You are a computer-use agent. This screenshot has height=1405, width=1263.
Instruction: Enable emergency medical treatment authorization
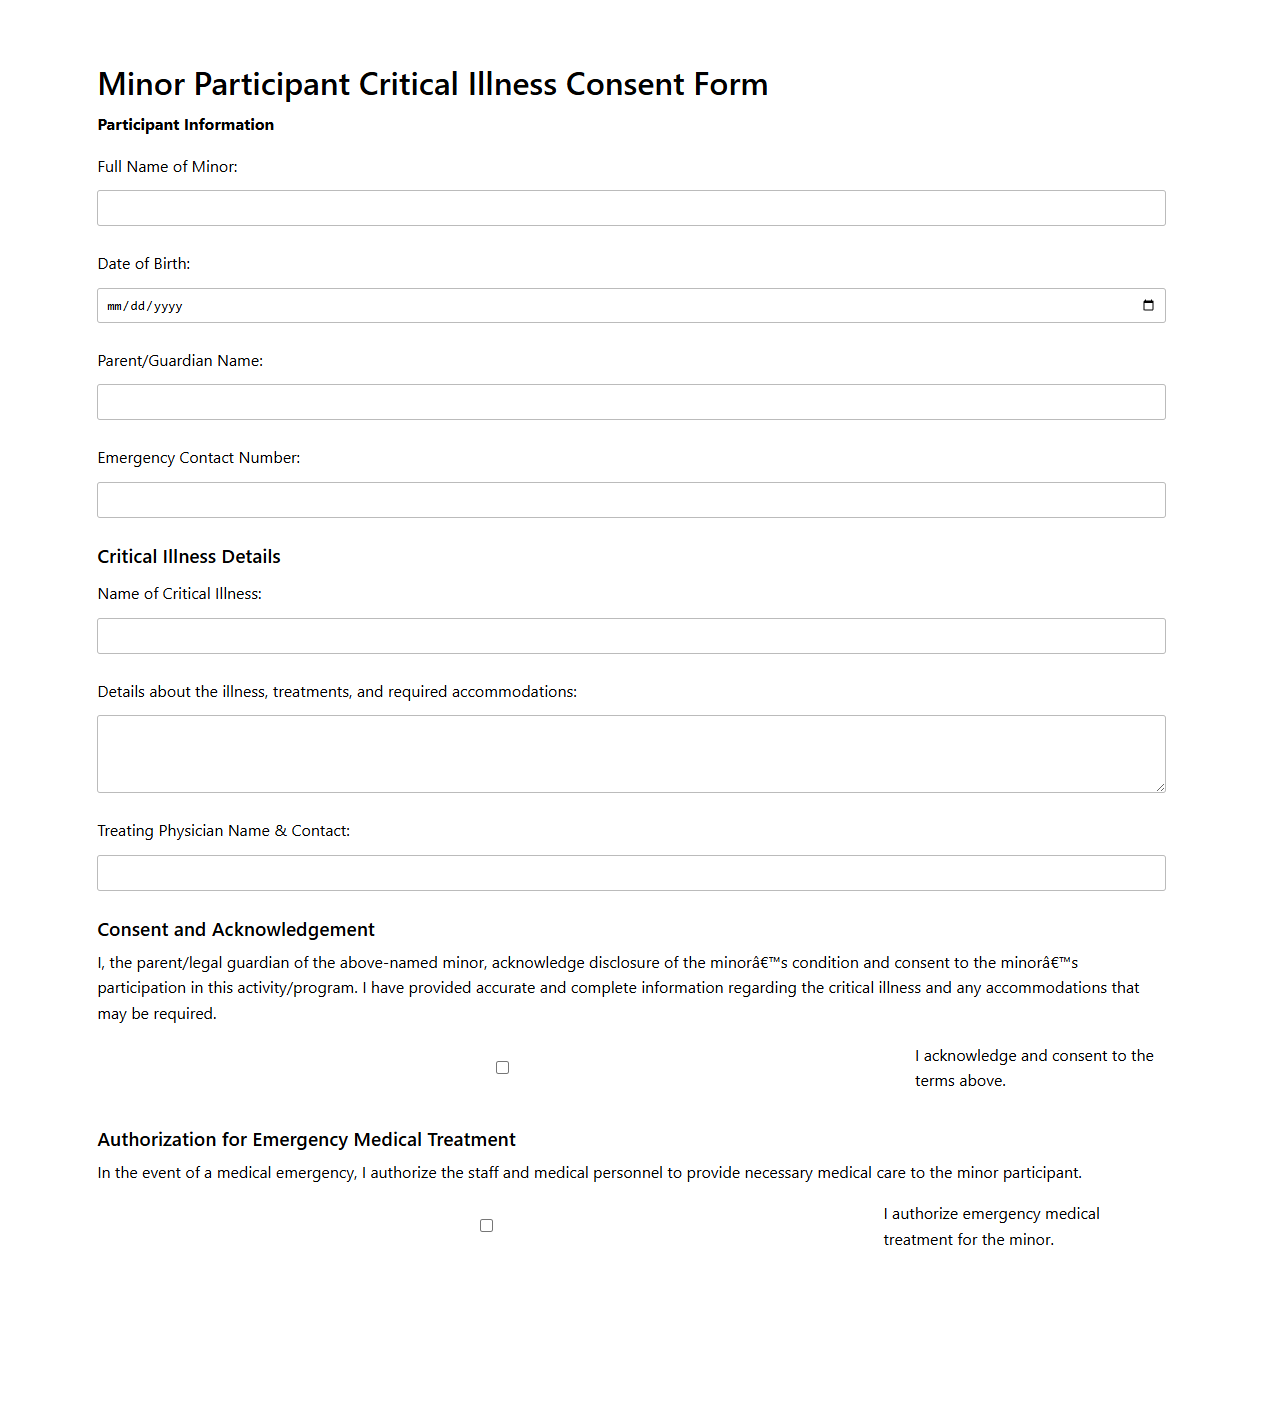tap(486, 1225)
